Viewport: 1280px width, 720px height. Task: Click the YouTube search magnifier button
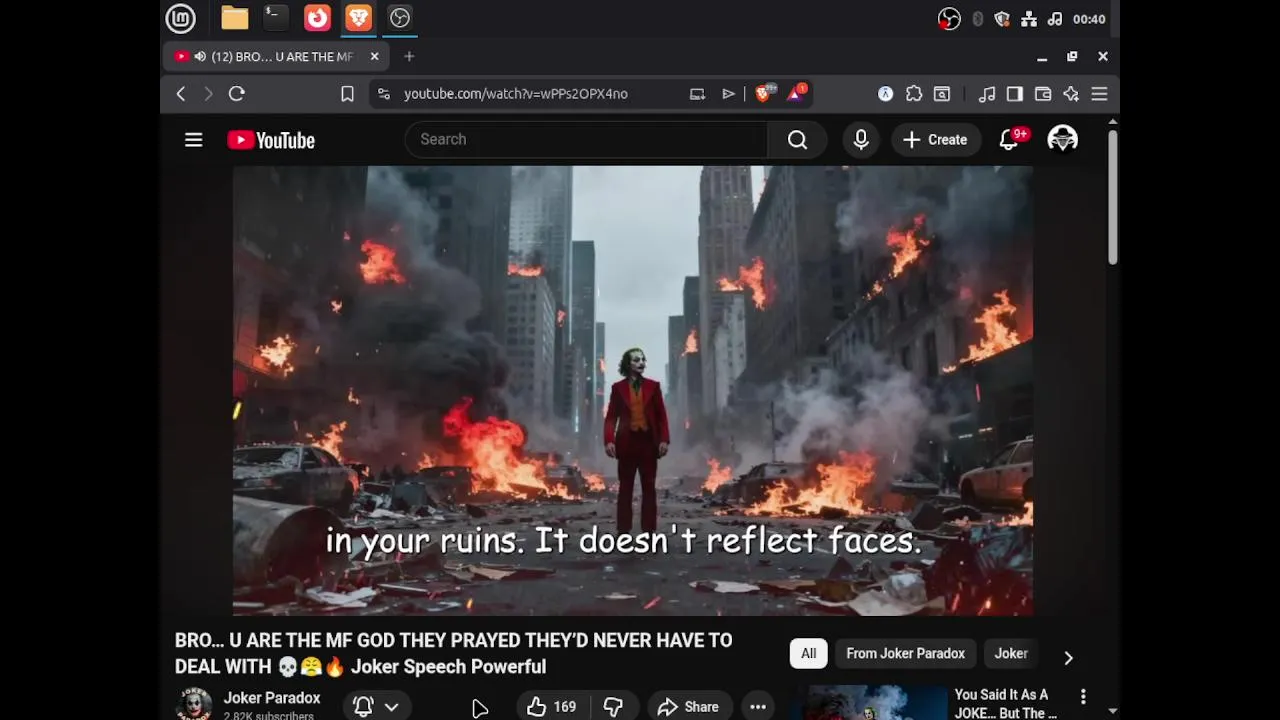pyautogui.click(x=797, y=140)
